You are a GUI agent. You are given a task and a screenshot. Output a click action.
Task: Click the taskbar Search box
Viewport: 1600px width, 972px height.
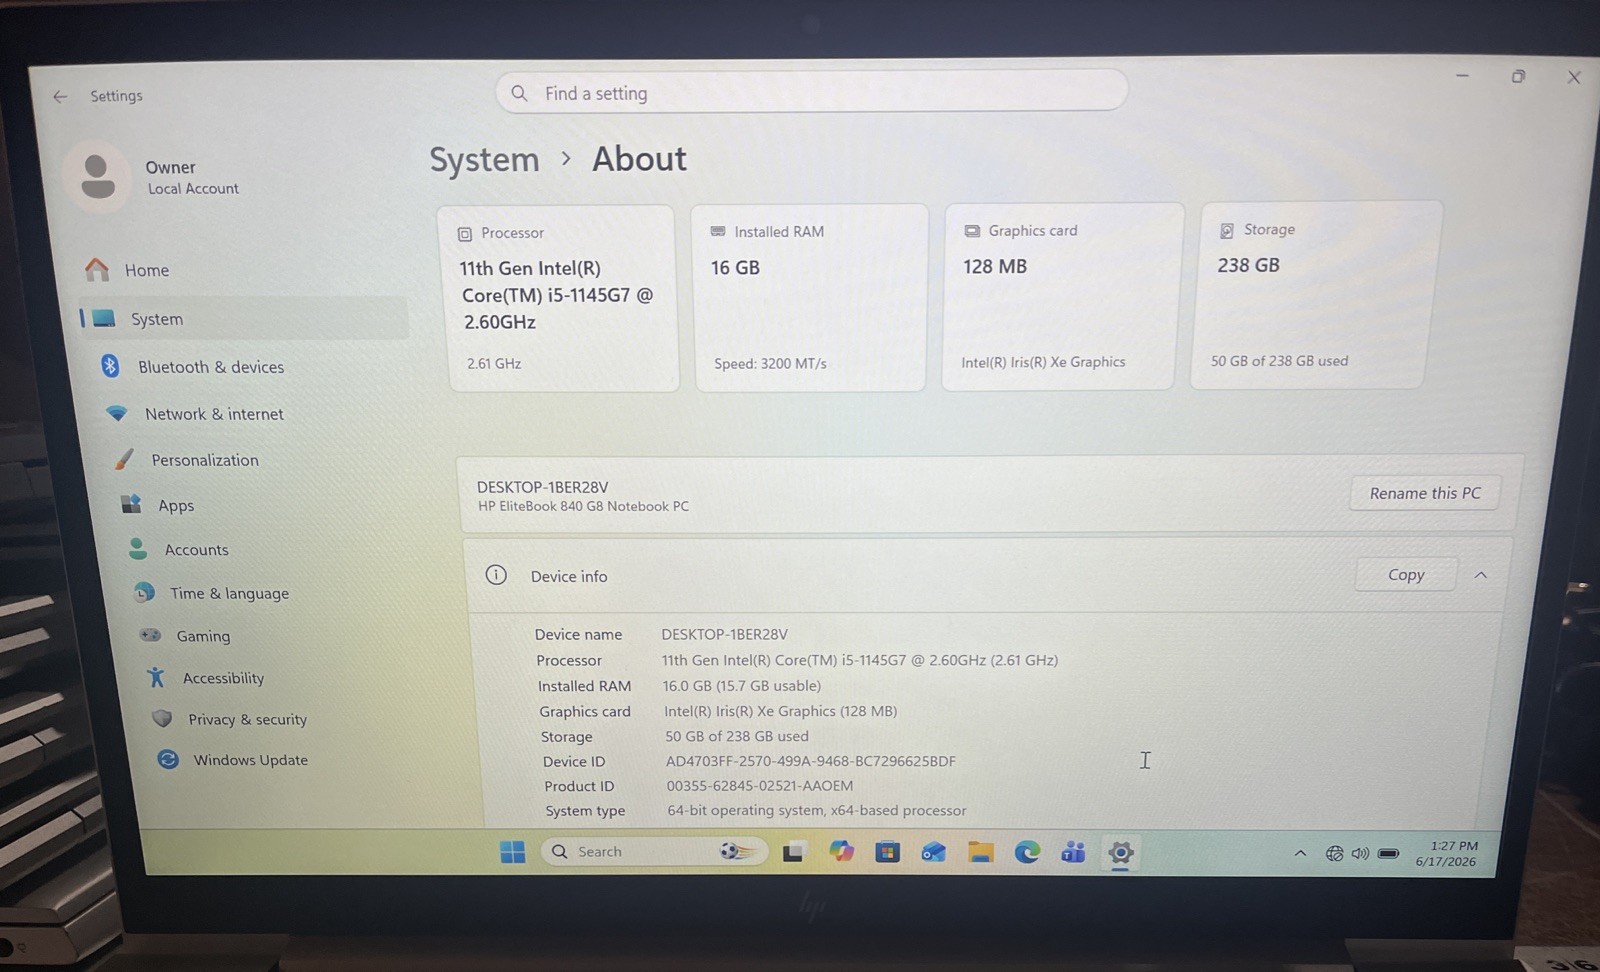[655, 851]
